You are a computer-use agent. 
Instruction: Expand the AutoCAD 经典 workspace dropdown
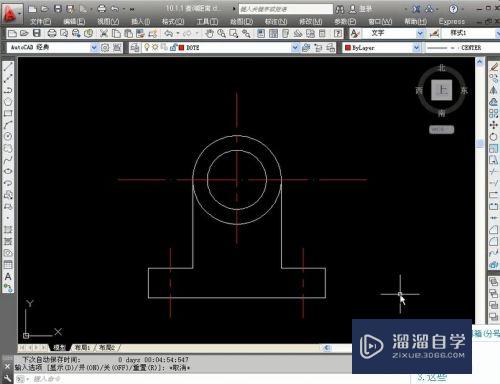94,48
